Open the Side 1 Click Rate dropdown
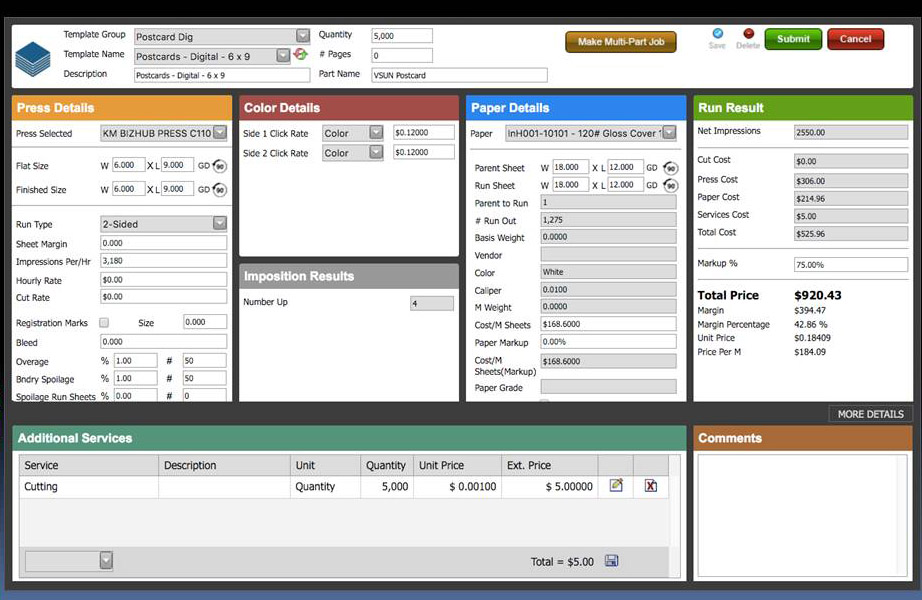The height and width of the screenshot is (600, 922). pos(376,133)
